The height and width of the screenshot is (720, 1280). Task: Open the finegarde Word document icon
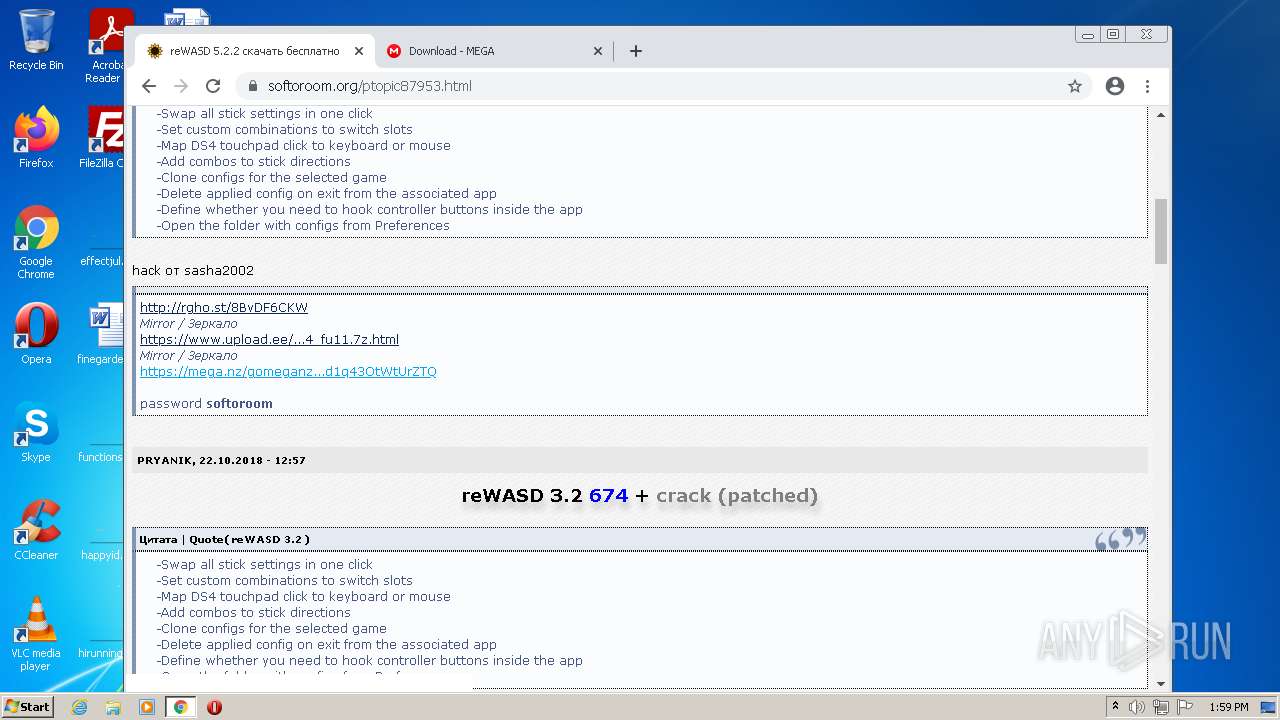coord(102,334)
